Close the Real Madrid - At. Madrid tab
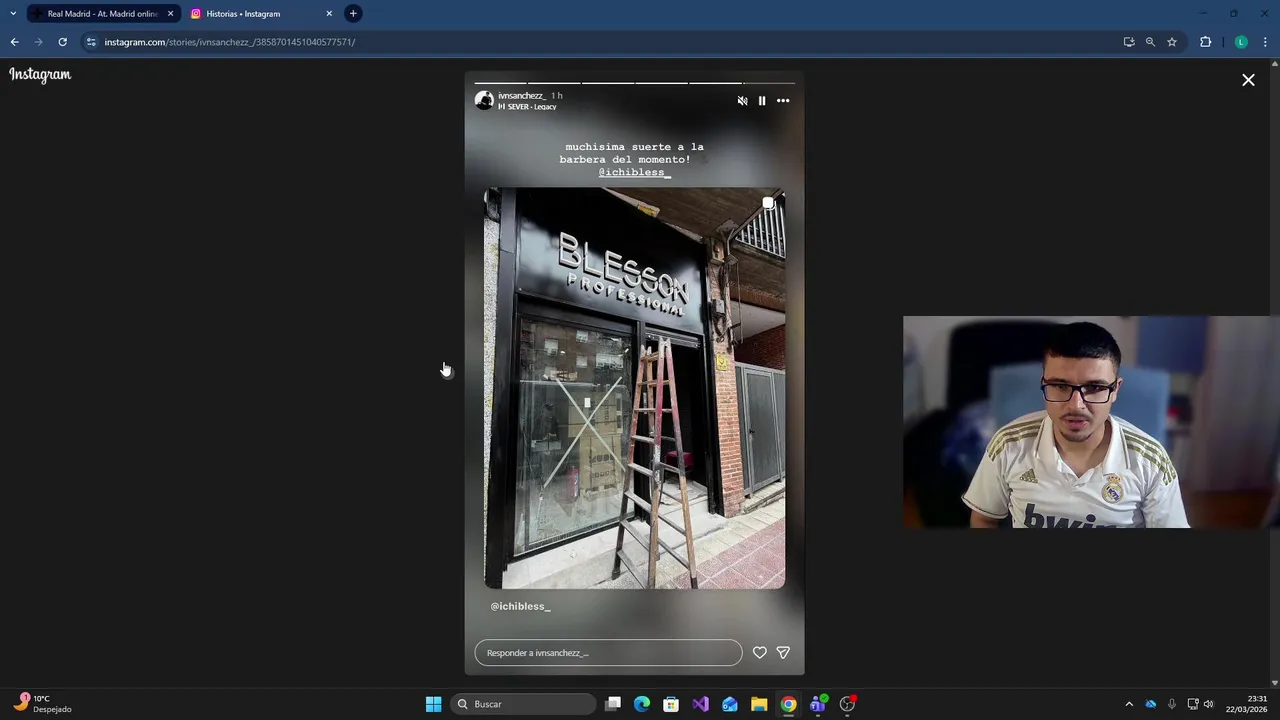Screen dimensions: 1280x720 170,14
